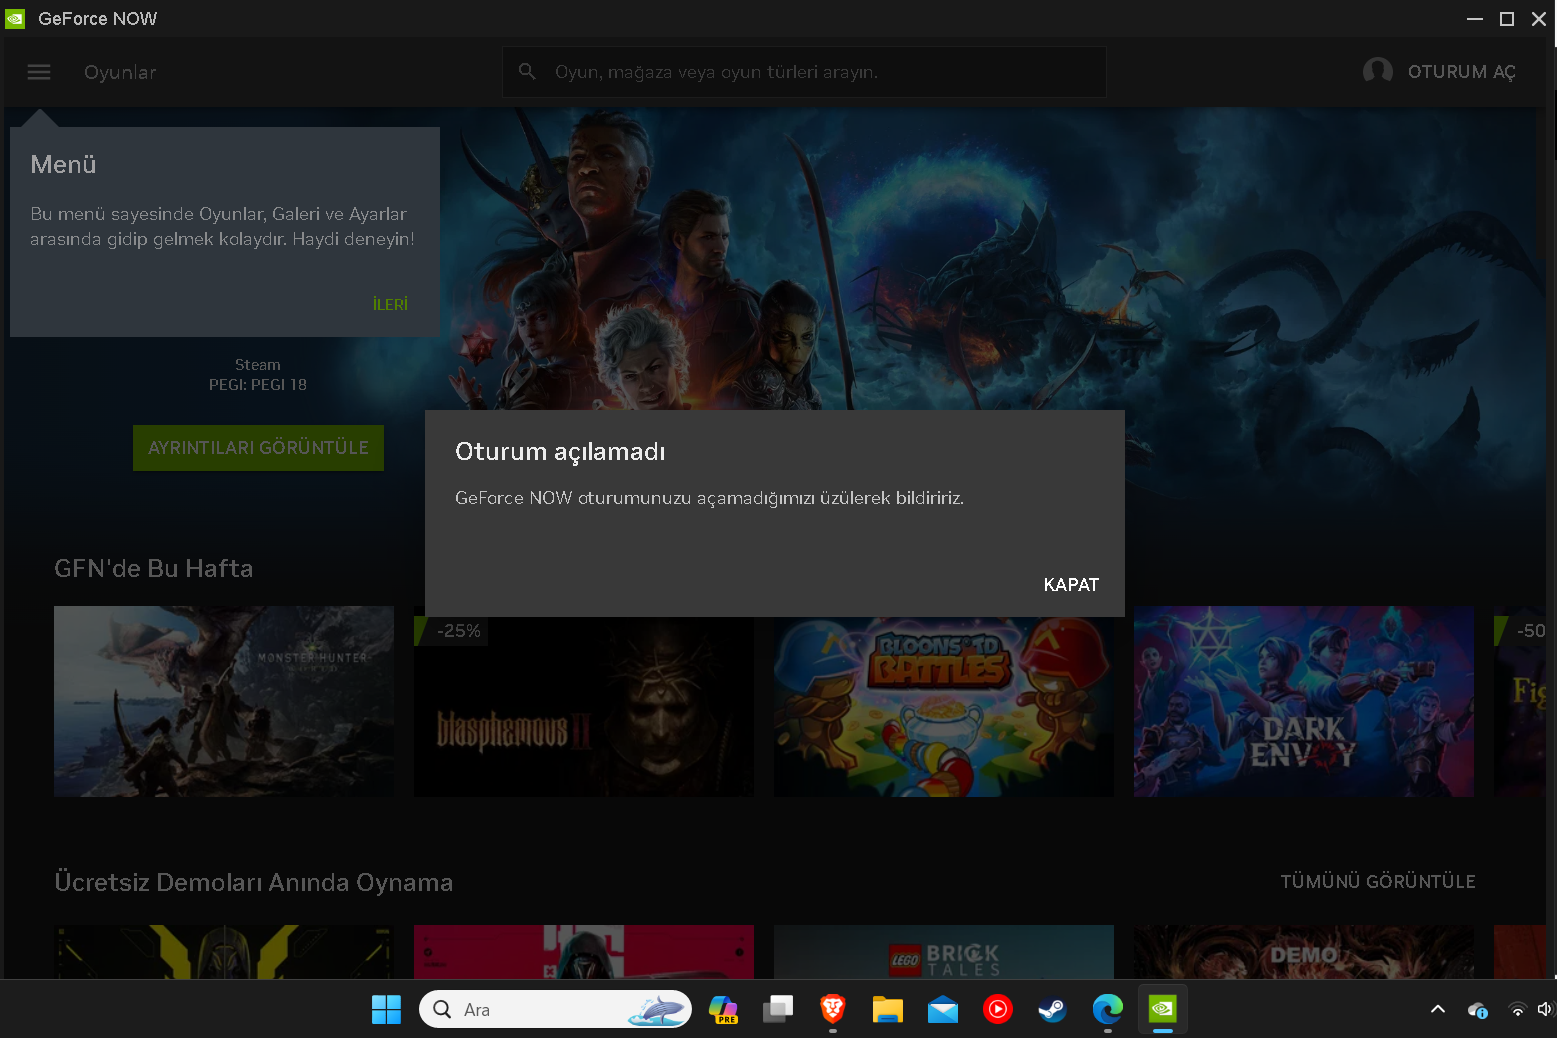Click the AYRINTILARI GÖRÜNTÜLE button
The image size is (1557, 1038).
point(258,448)
